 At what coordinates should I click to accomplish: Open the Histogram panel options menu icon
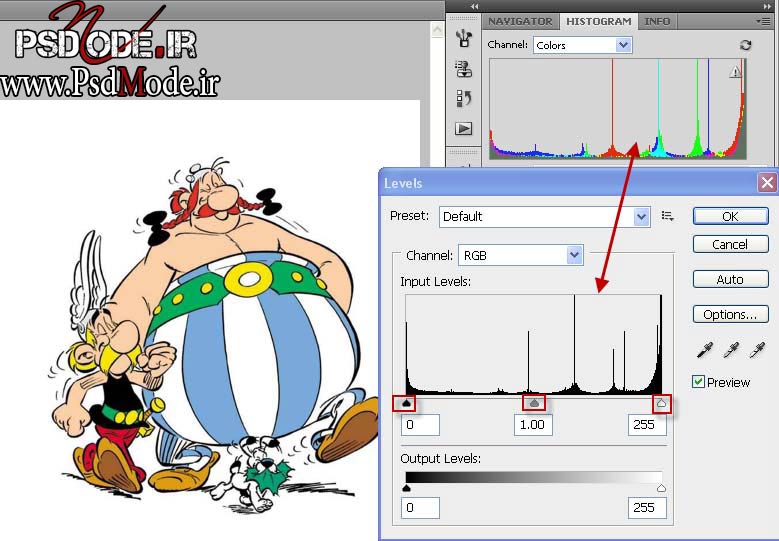[762, 21]
